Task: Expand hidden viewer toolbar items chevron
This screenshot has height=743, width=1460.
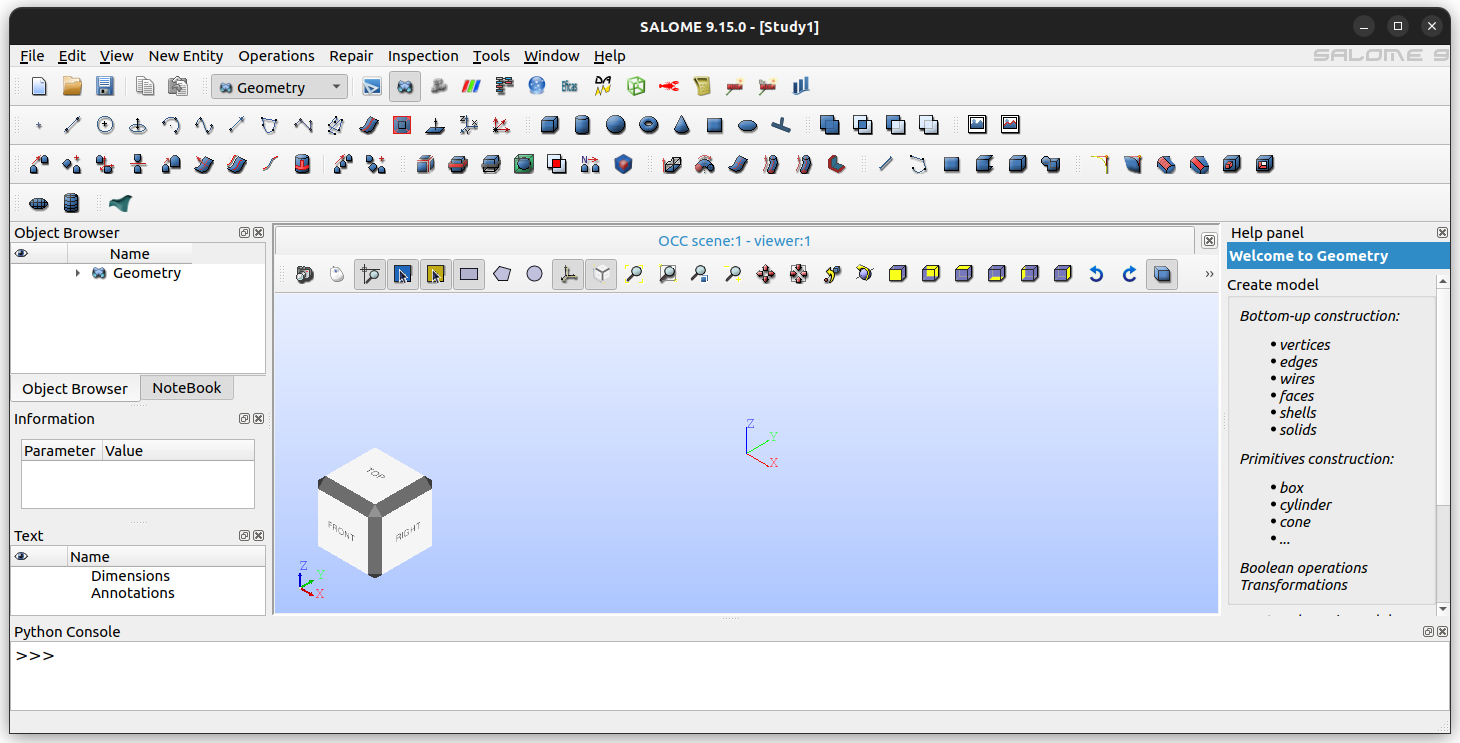Action: click(x=1208, y=274)
